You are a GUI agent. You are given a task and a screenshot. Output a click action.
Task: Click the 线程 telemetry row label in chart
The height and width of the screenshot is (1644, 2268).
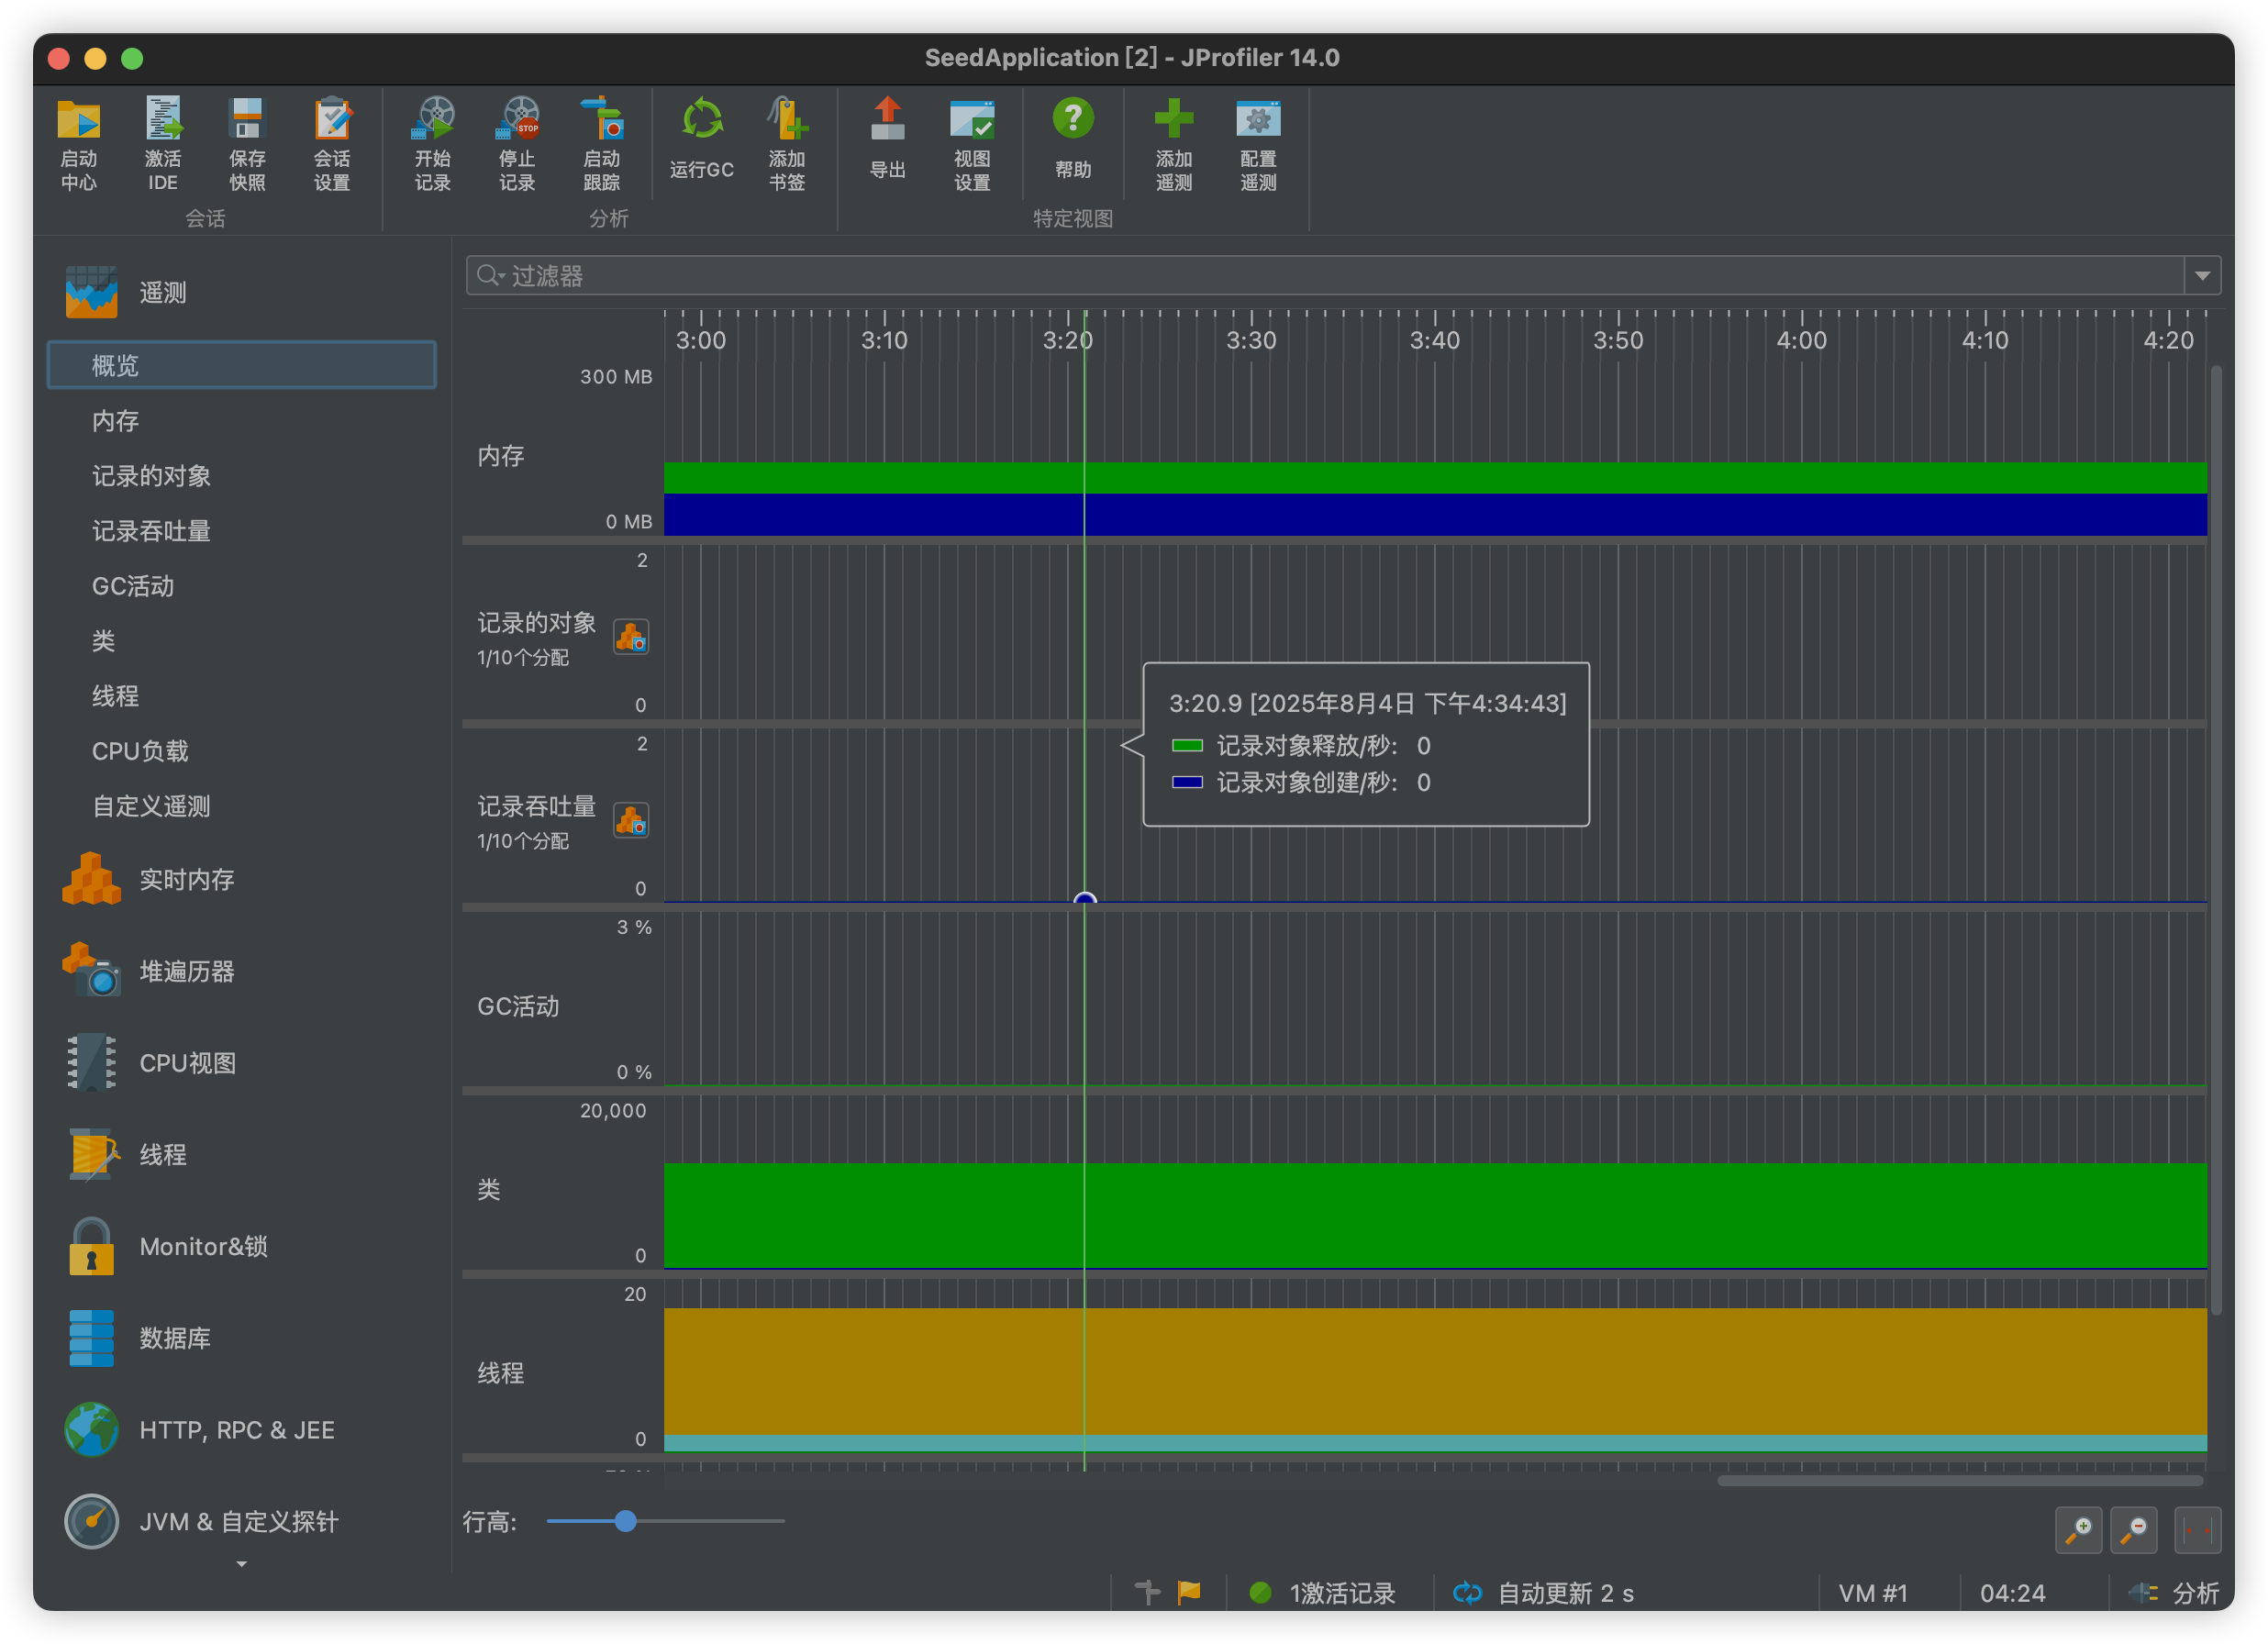501,1373
